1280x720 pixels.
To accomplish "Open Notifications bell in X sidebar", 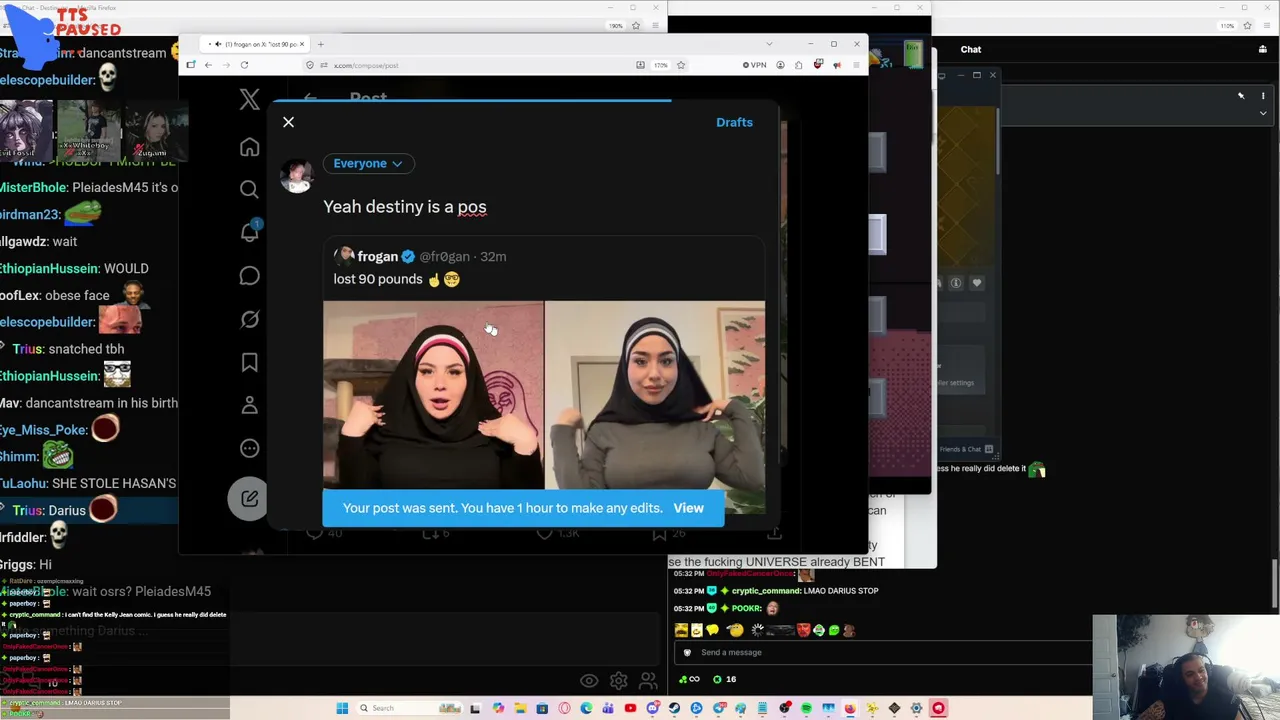I will [x=249, y=232].
